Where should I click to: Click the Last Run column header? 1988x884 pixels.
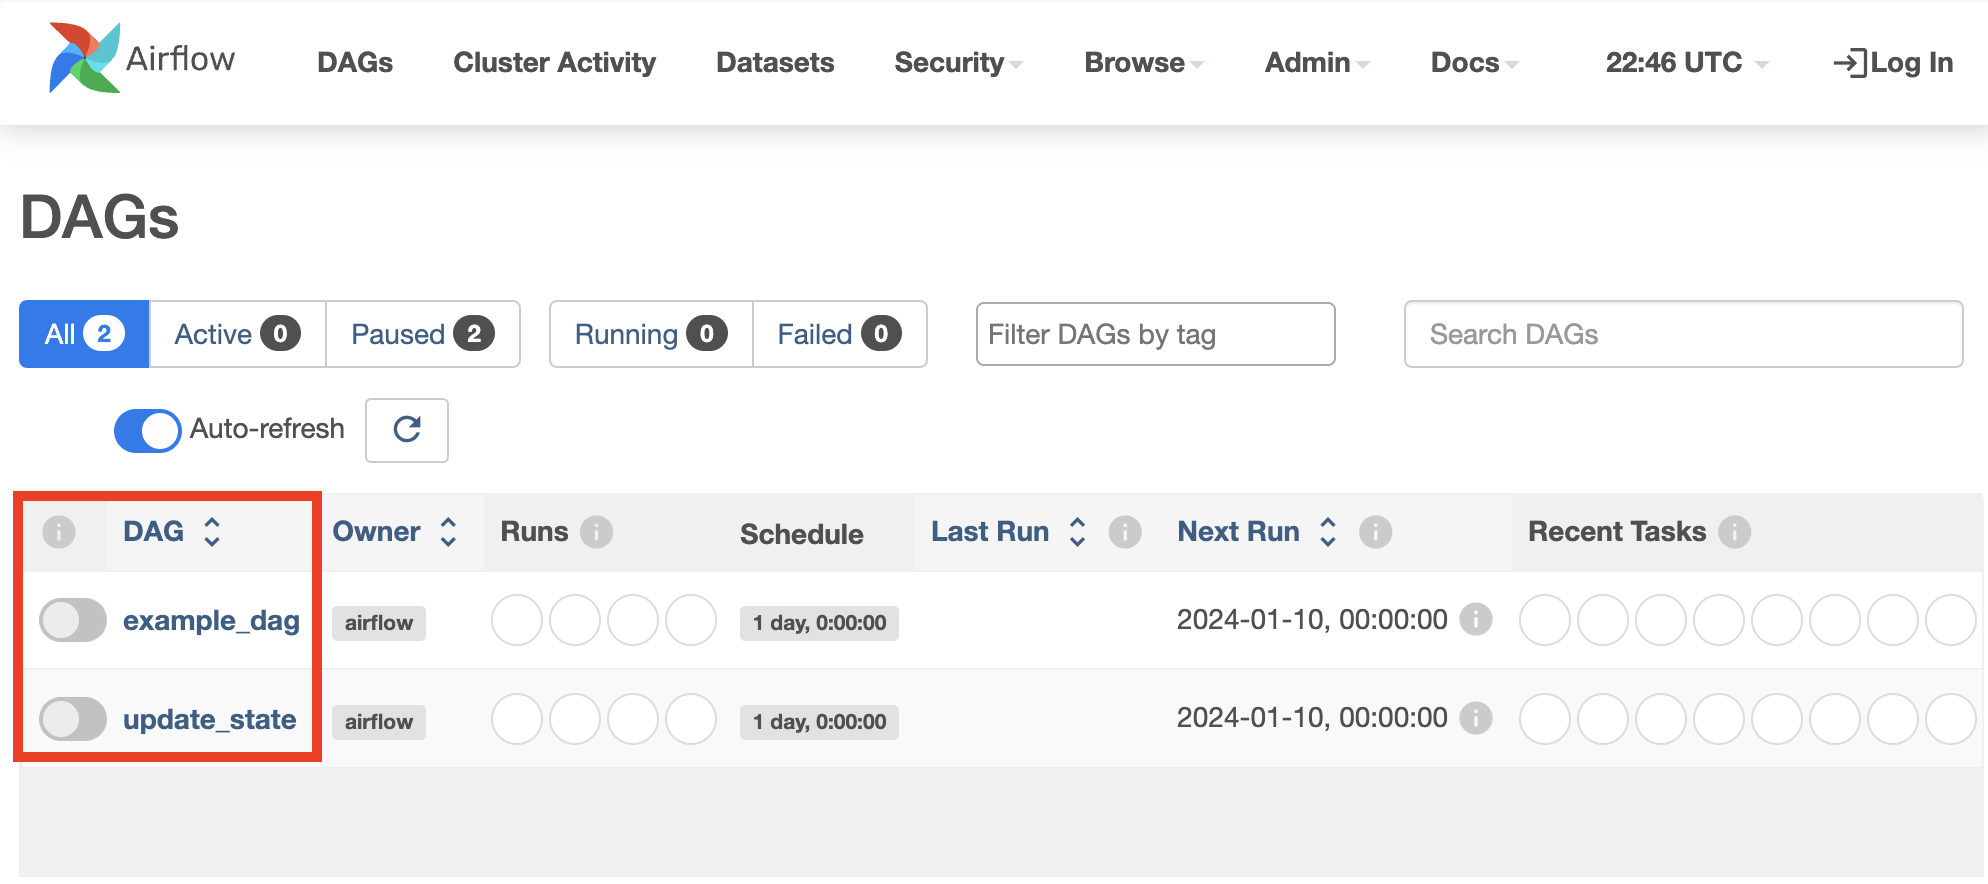(x=990, y=532)
